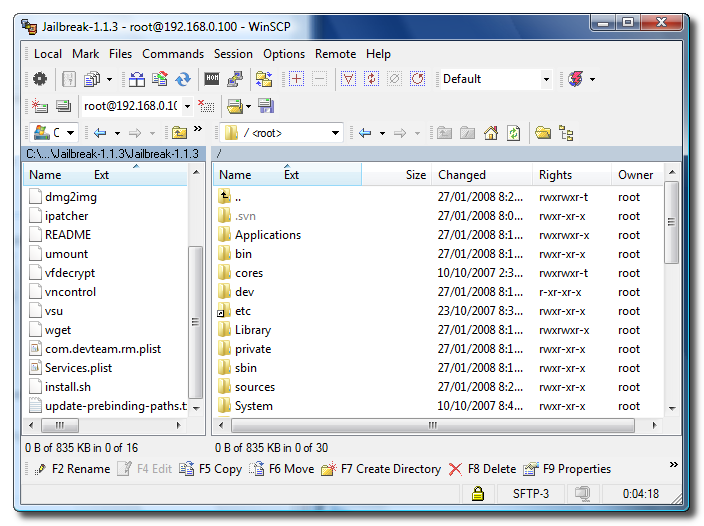Click F7 Create Directory button
Screen dimensions: 704x526
coord(381,469)
